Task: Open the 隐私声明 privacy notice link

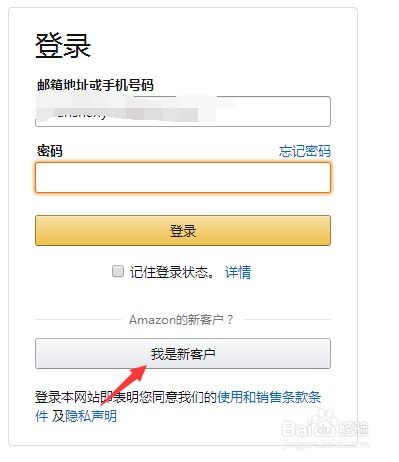Action: tap(91, 416)
